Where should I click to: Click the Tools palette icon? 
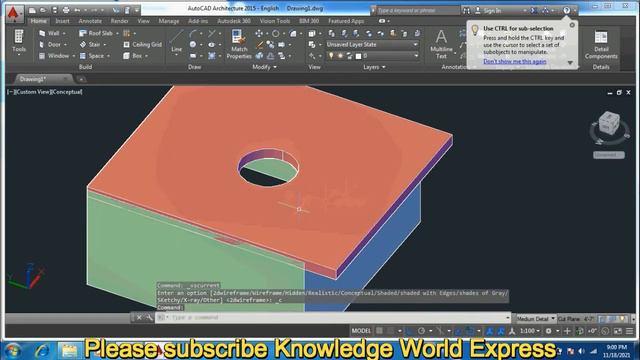point(19,42)
